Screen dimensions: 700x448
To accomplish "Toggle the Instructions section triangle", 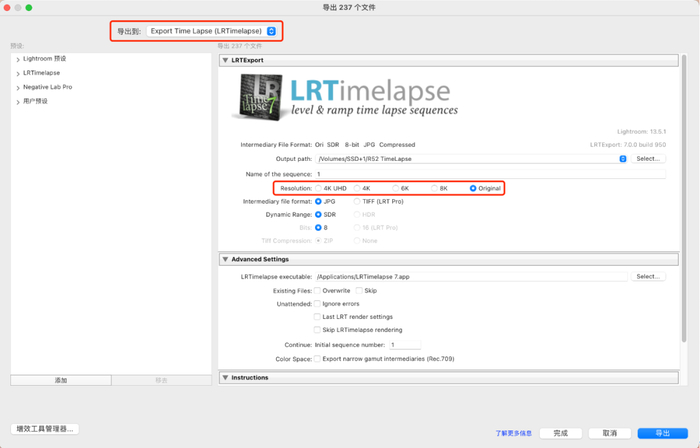I will click(x=225, y=377).
